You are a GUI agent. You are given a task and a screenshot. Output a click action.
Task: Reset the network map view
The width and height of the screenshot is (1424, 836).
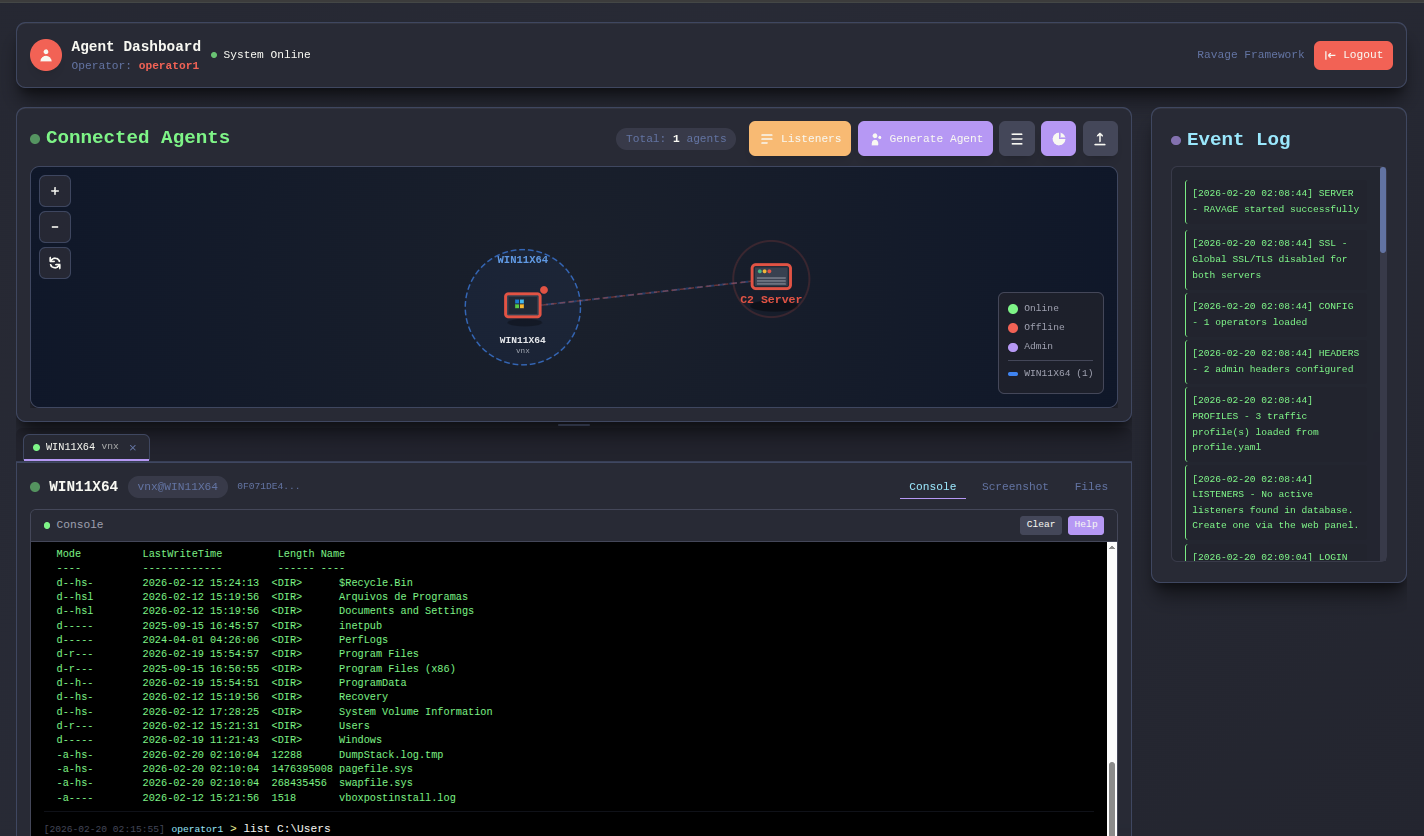(55, 263)
